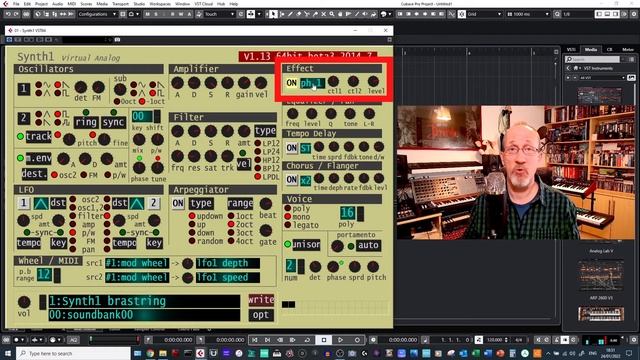Image resolution: width=640 pixels, height=360 pixels.
Task: Click the transport Record button
Action: (357, 340)
